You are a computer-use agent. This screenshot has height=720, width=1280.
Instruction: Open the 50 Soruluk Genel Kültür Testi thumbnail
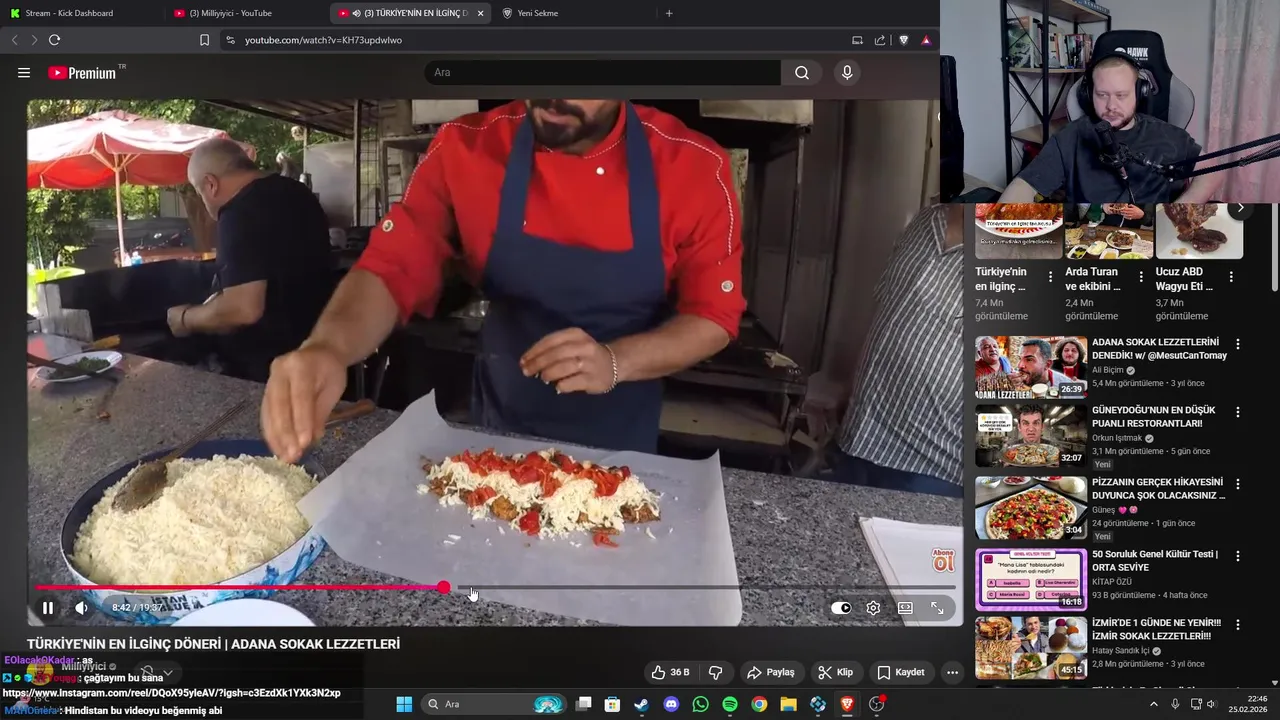[1030, 579]
